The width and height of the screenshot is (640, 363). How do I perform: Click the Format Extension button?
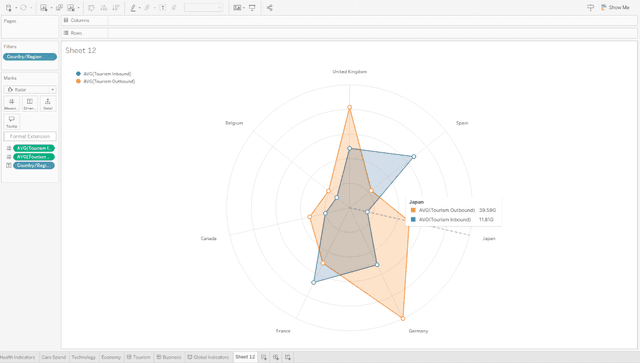(30, 136)
